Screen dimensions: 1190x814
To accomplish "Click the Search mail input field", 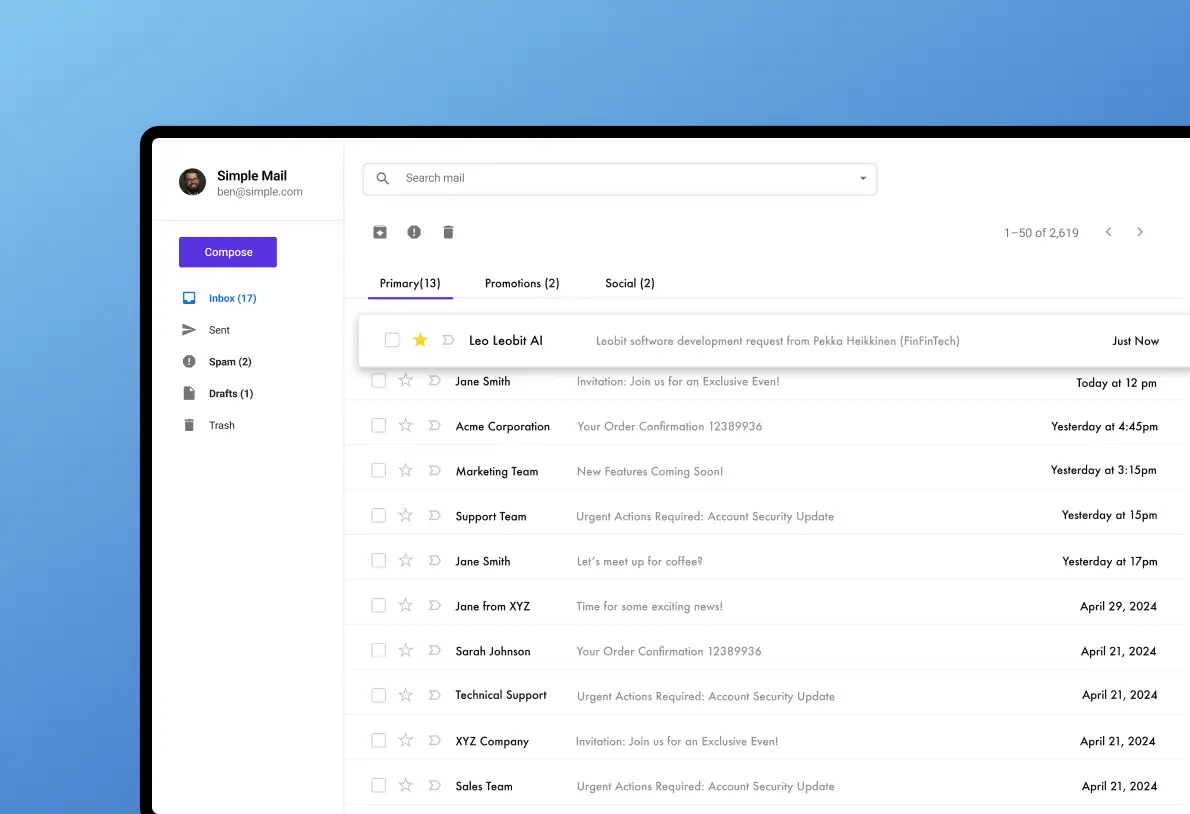I will pos(620,179).
